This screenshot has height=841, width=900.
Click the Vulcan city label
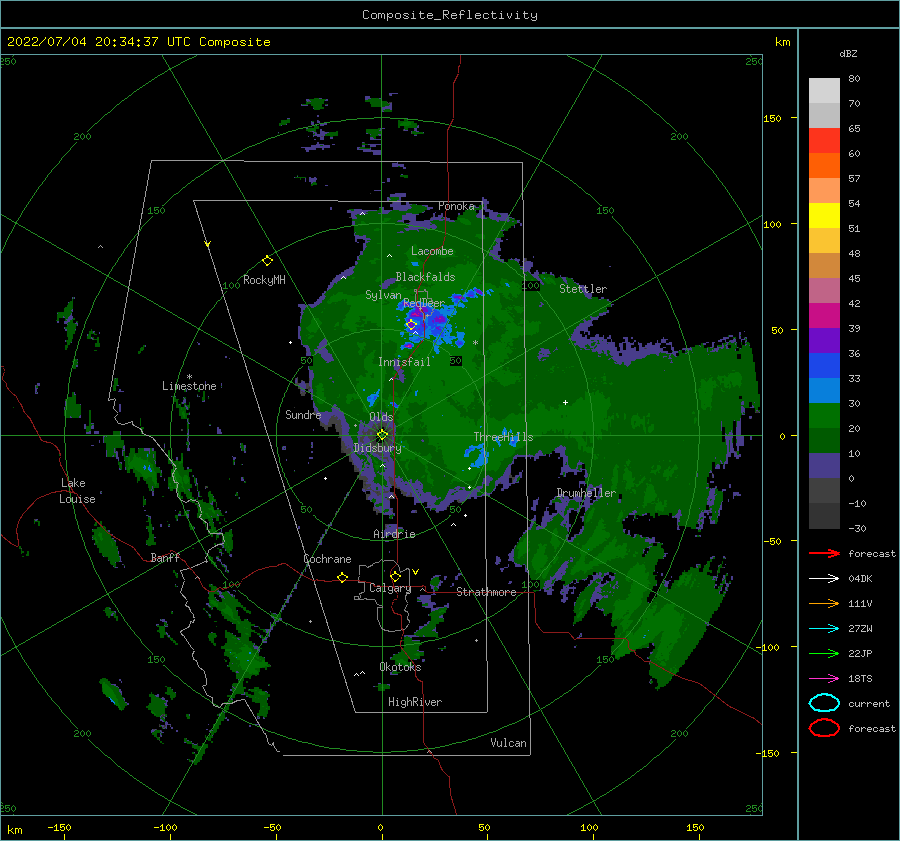click(508, 743)
